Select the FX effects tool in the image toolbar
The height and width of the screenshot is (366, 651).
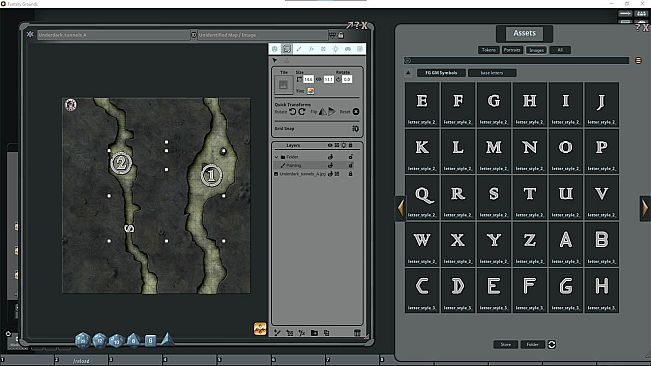coord(311,49)
